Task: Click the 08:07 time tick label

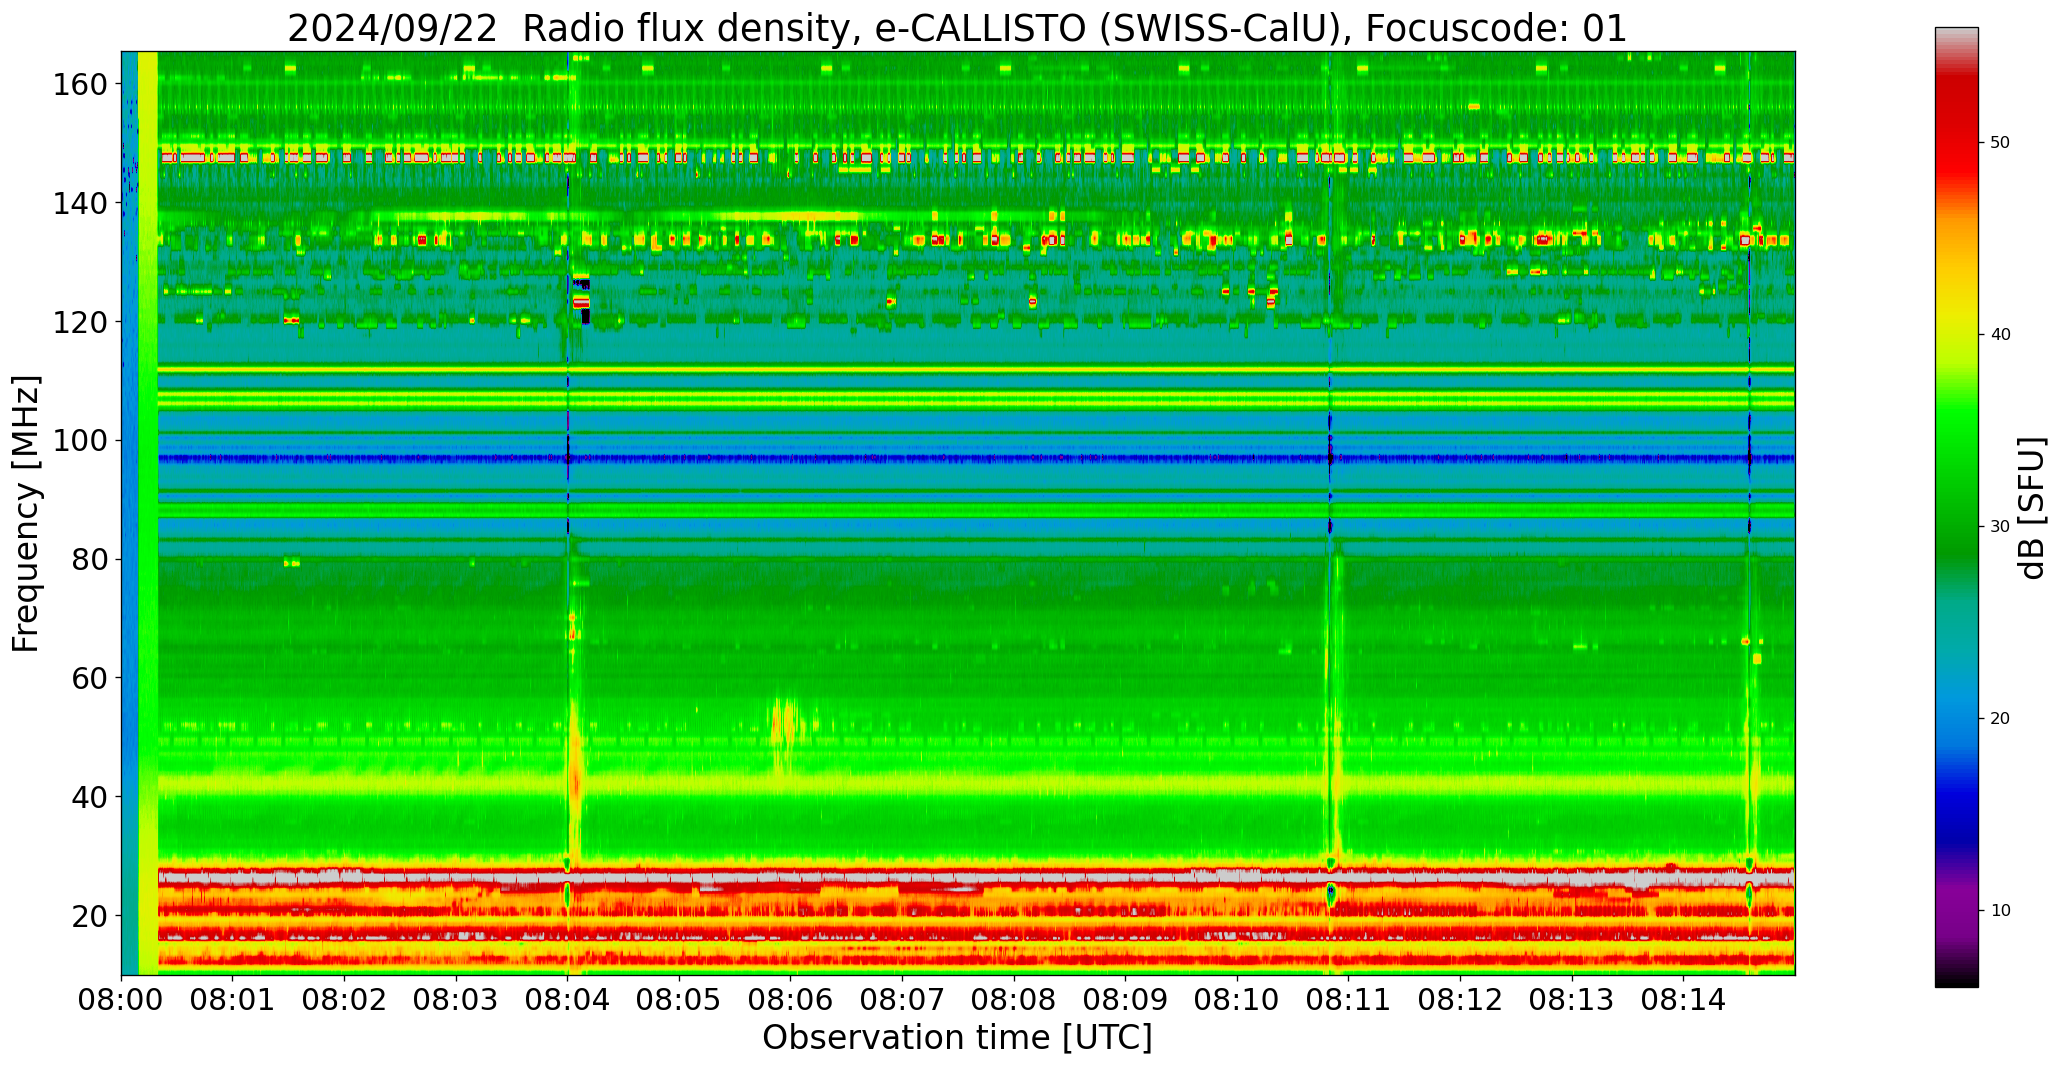Action: [902, 999]
